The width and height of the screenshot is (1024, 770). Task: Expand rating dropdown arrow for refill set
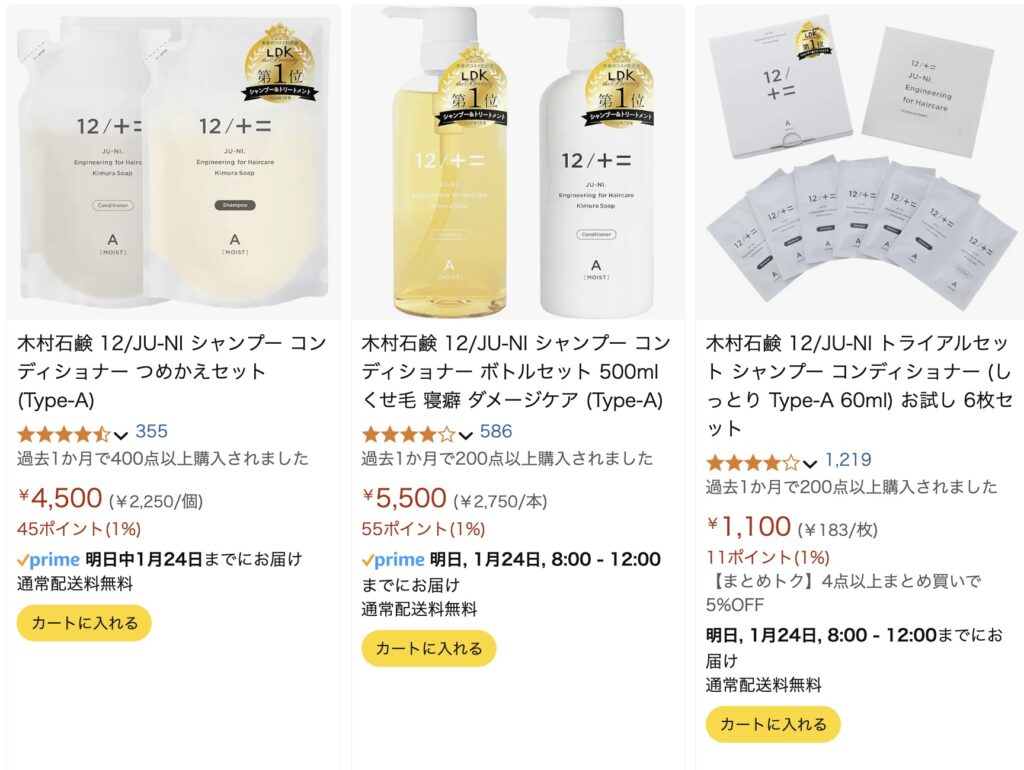point(120,435)
